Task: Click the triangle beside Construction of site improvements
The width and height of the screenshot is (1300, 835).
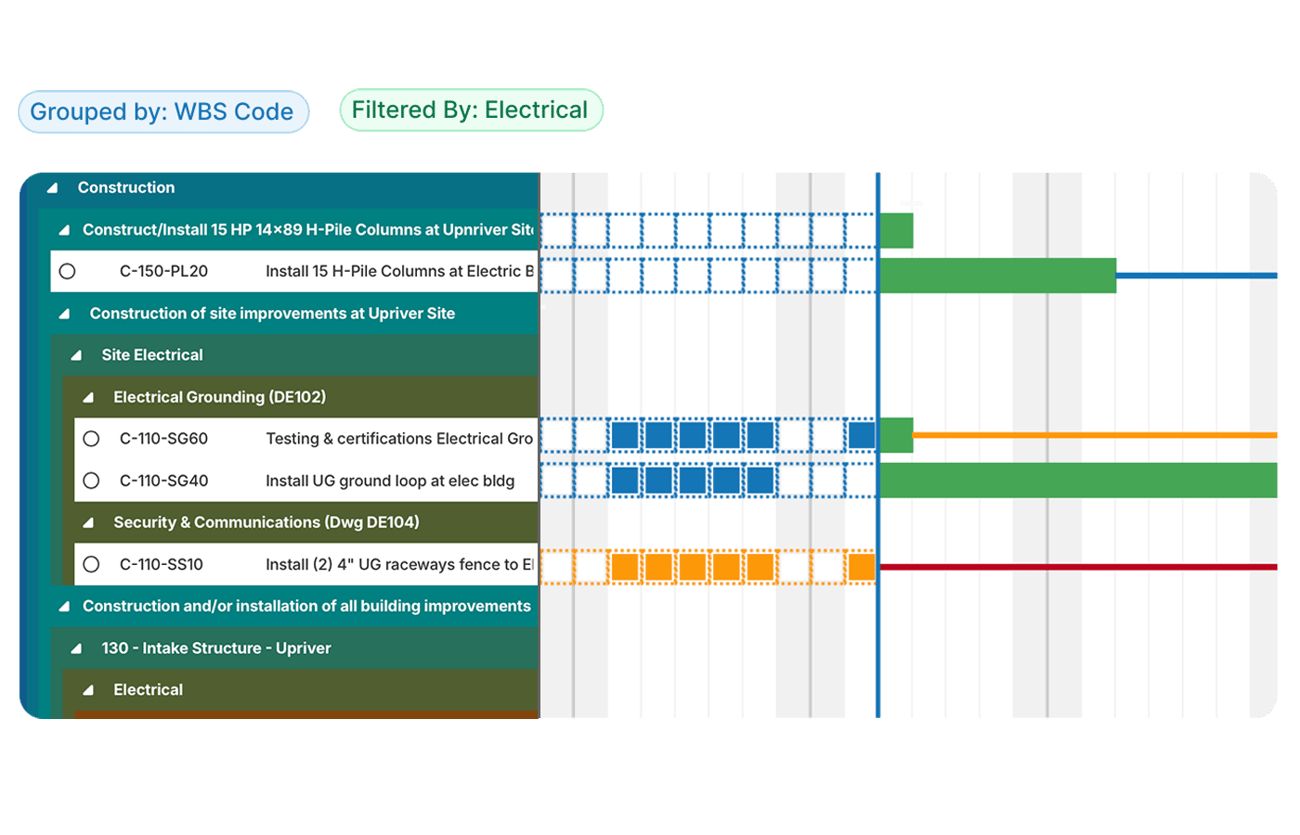Action: point(64,313)
